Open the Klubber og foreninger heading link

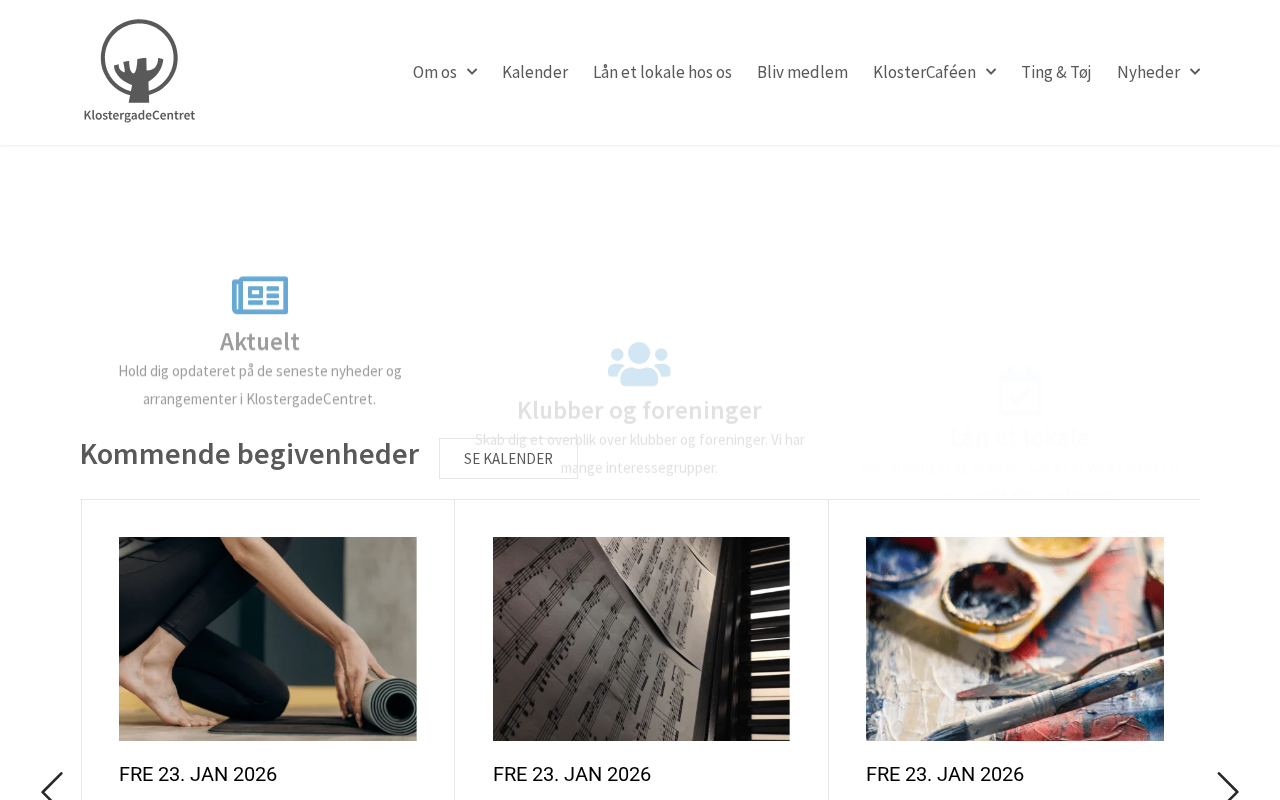639,410
